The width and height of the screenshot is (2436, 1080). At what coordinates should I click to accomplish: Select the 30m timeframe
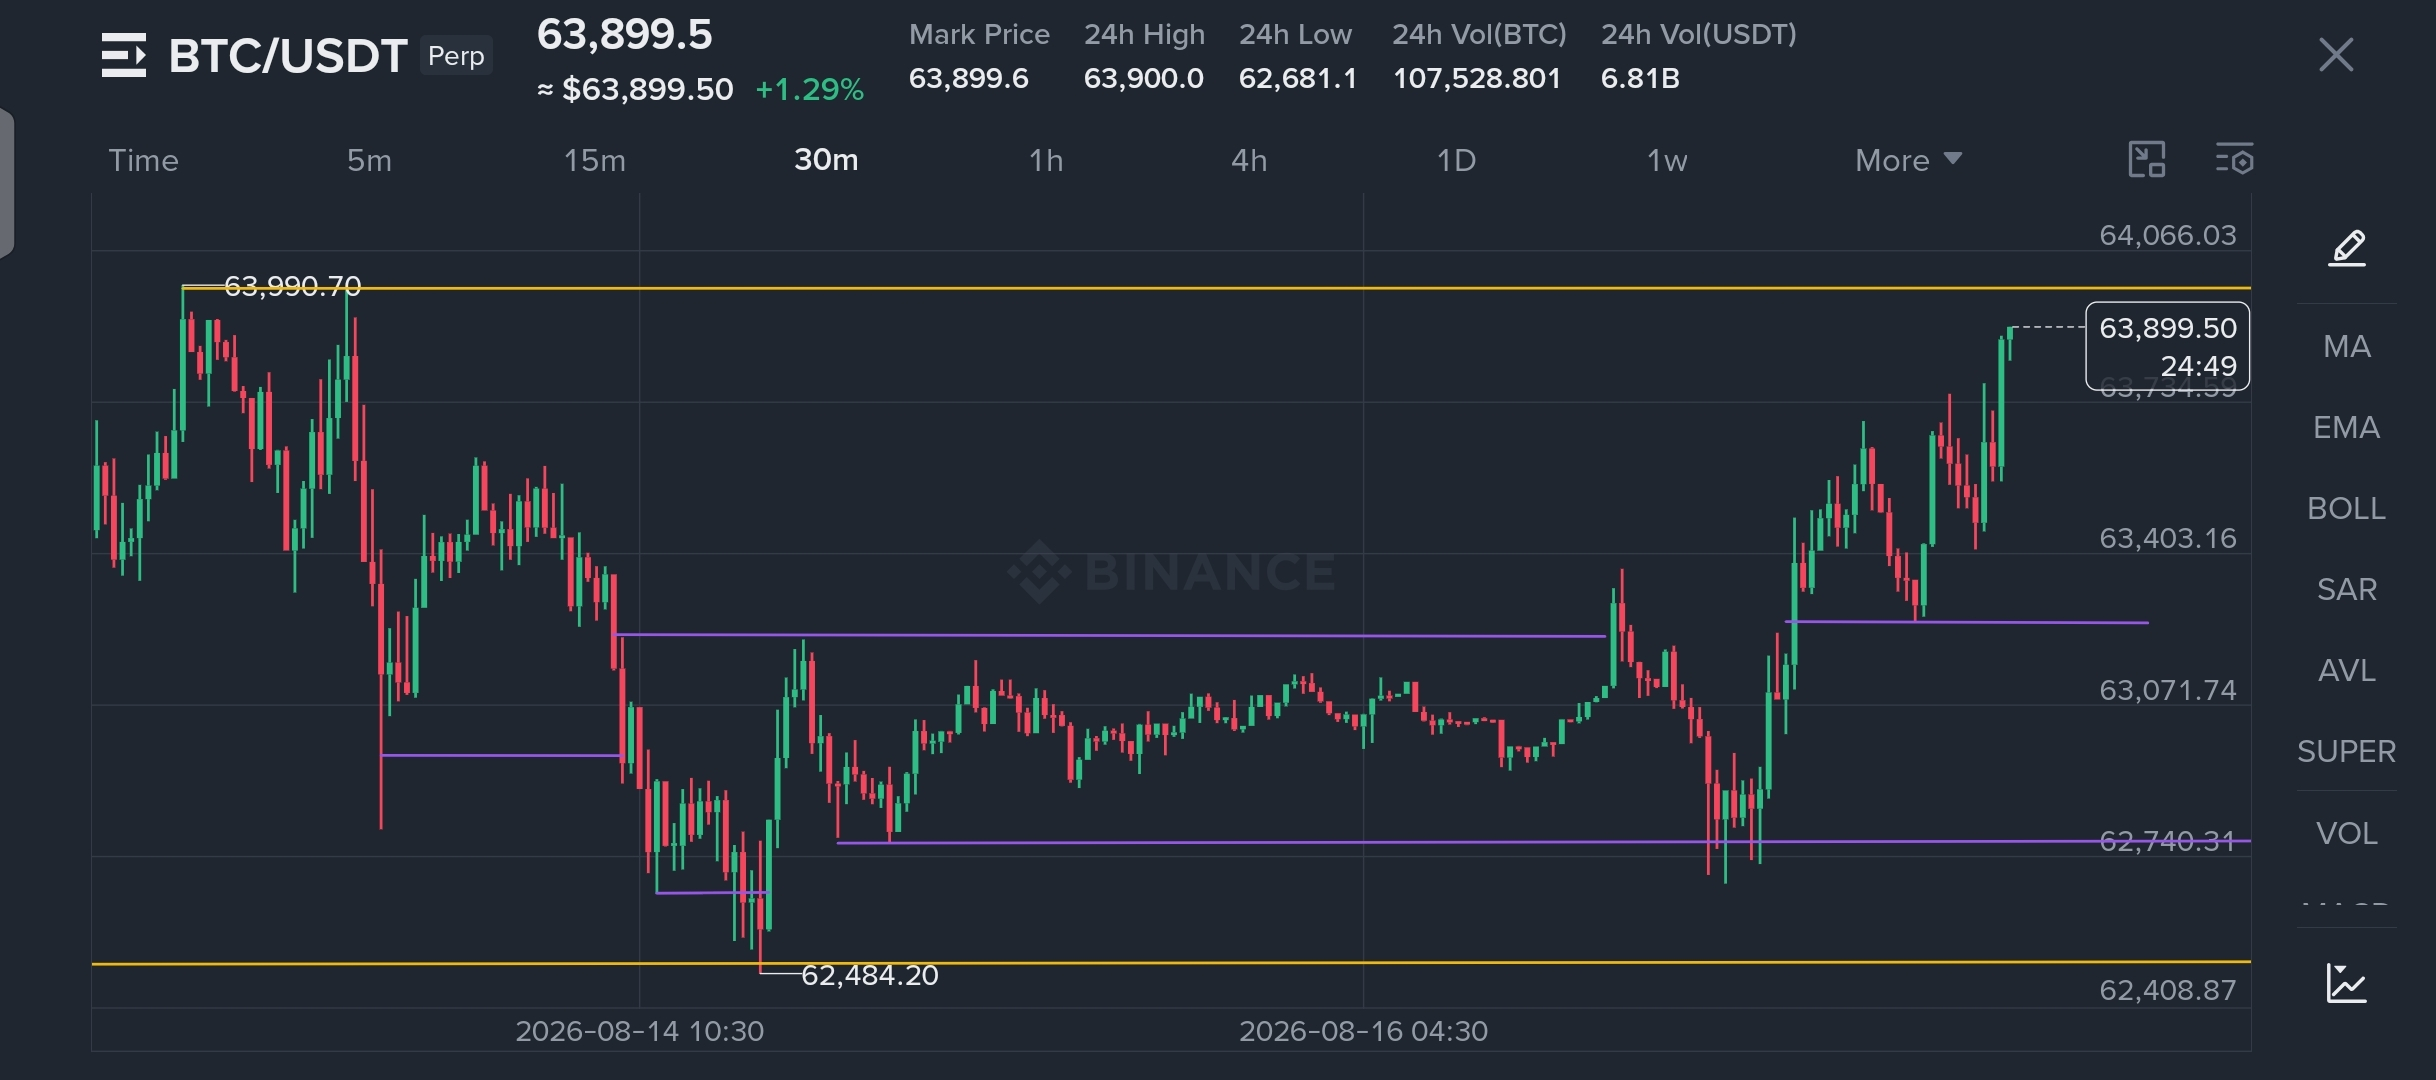point(826,160)
